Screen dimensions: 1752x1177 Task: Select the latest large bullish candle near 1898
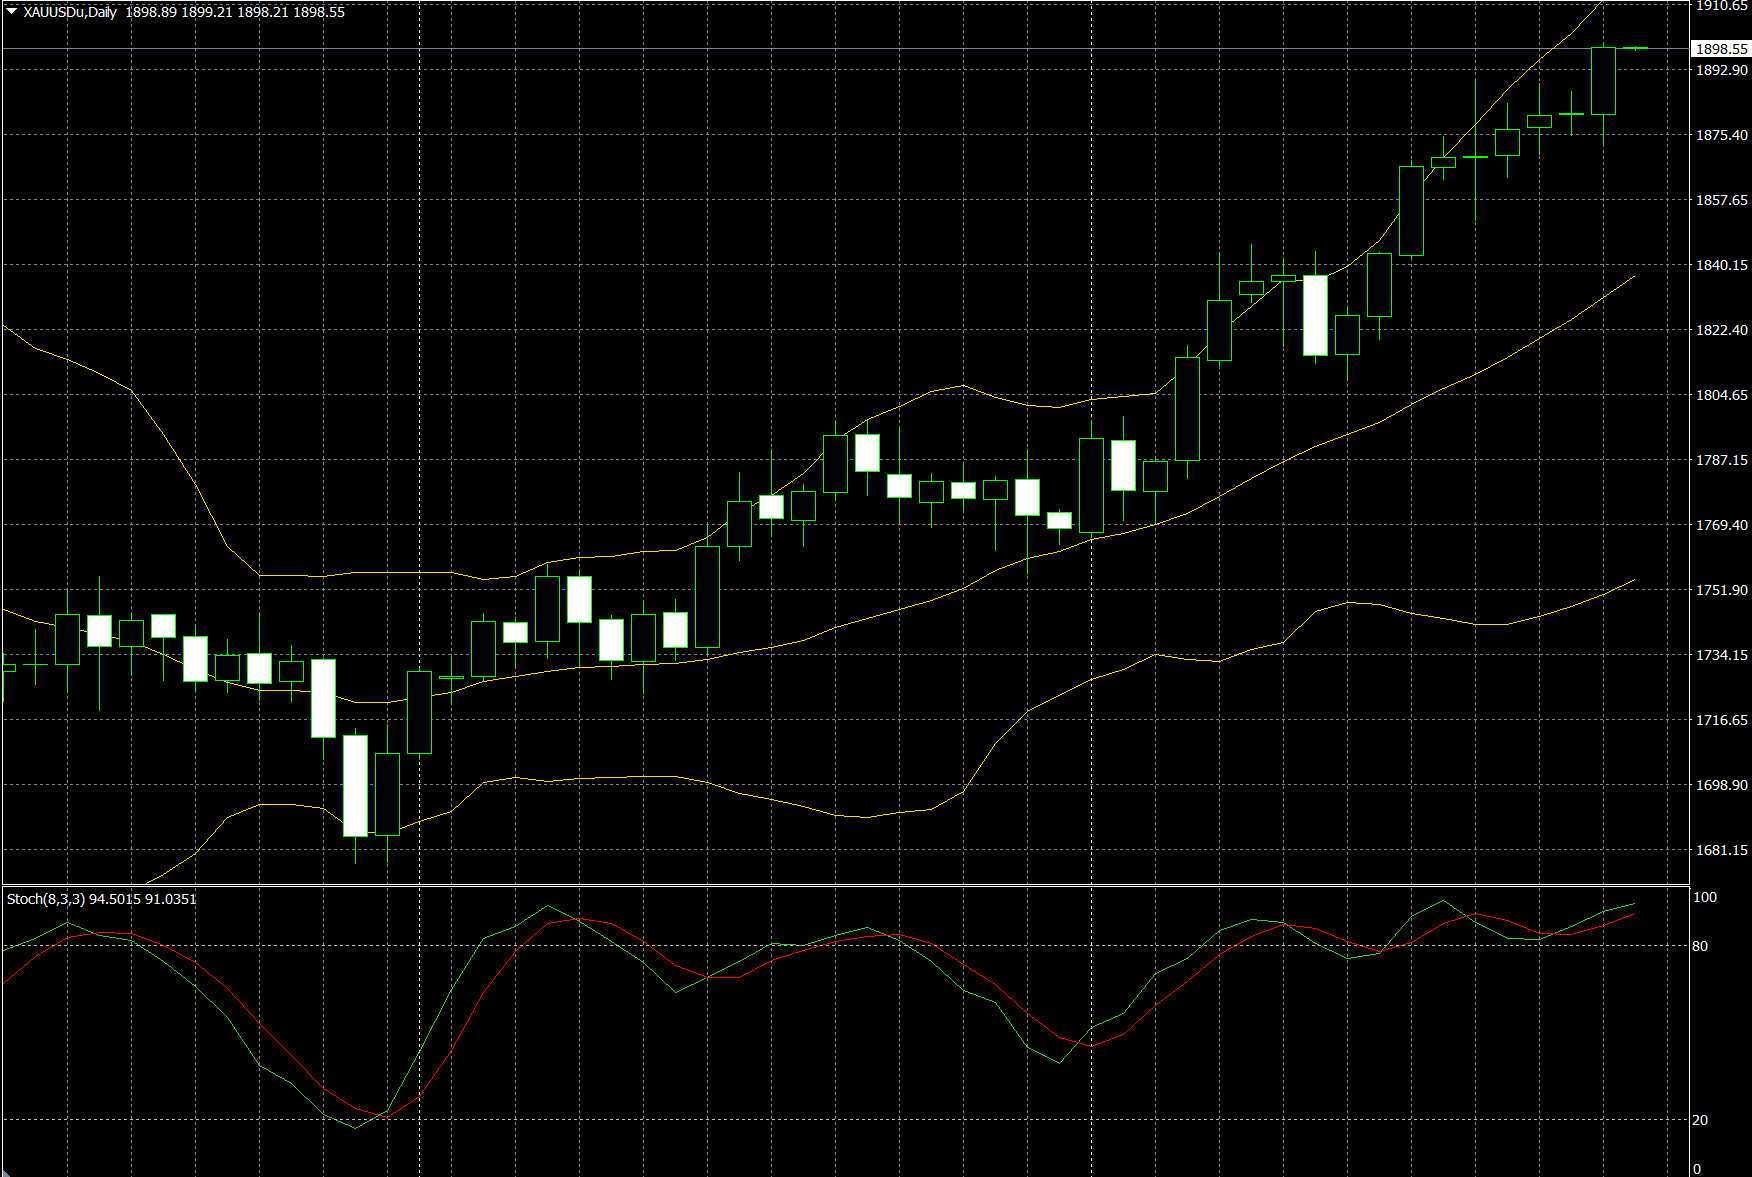1603,81
